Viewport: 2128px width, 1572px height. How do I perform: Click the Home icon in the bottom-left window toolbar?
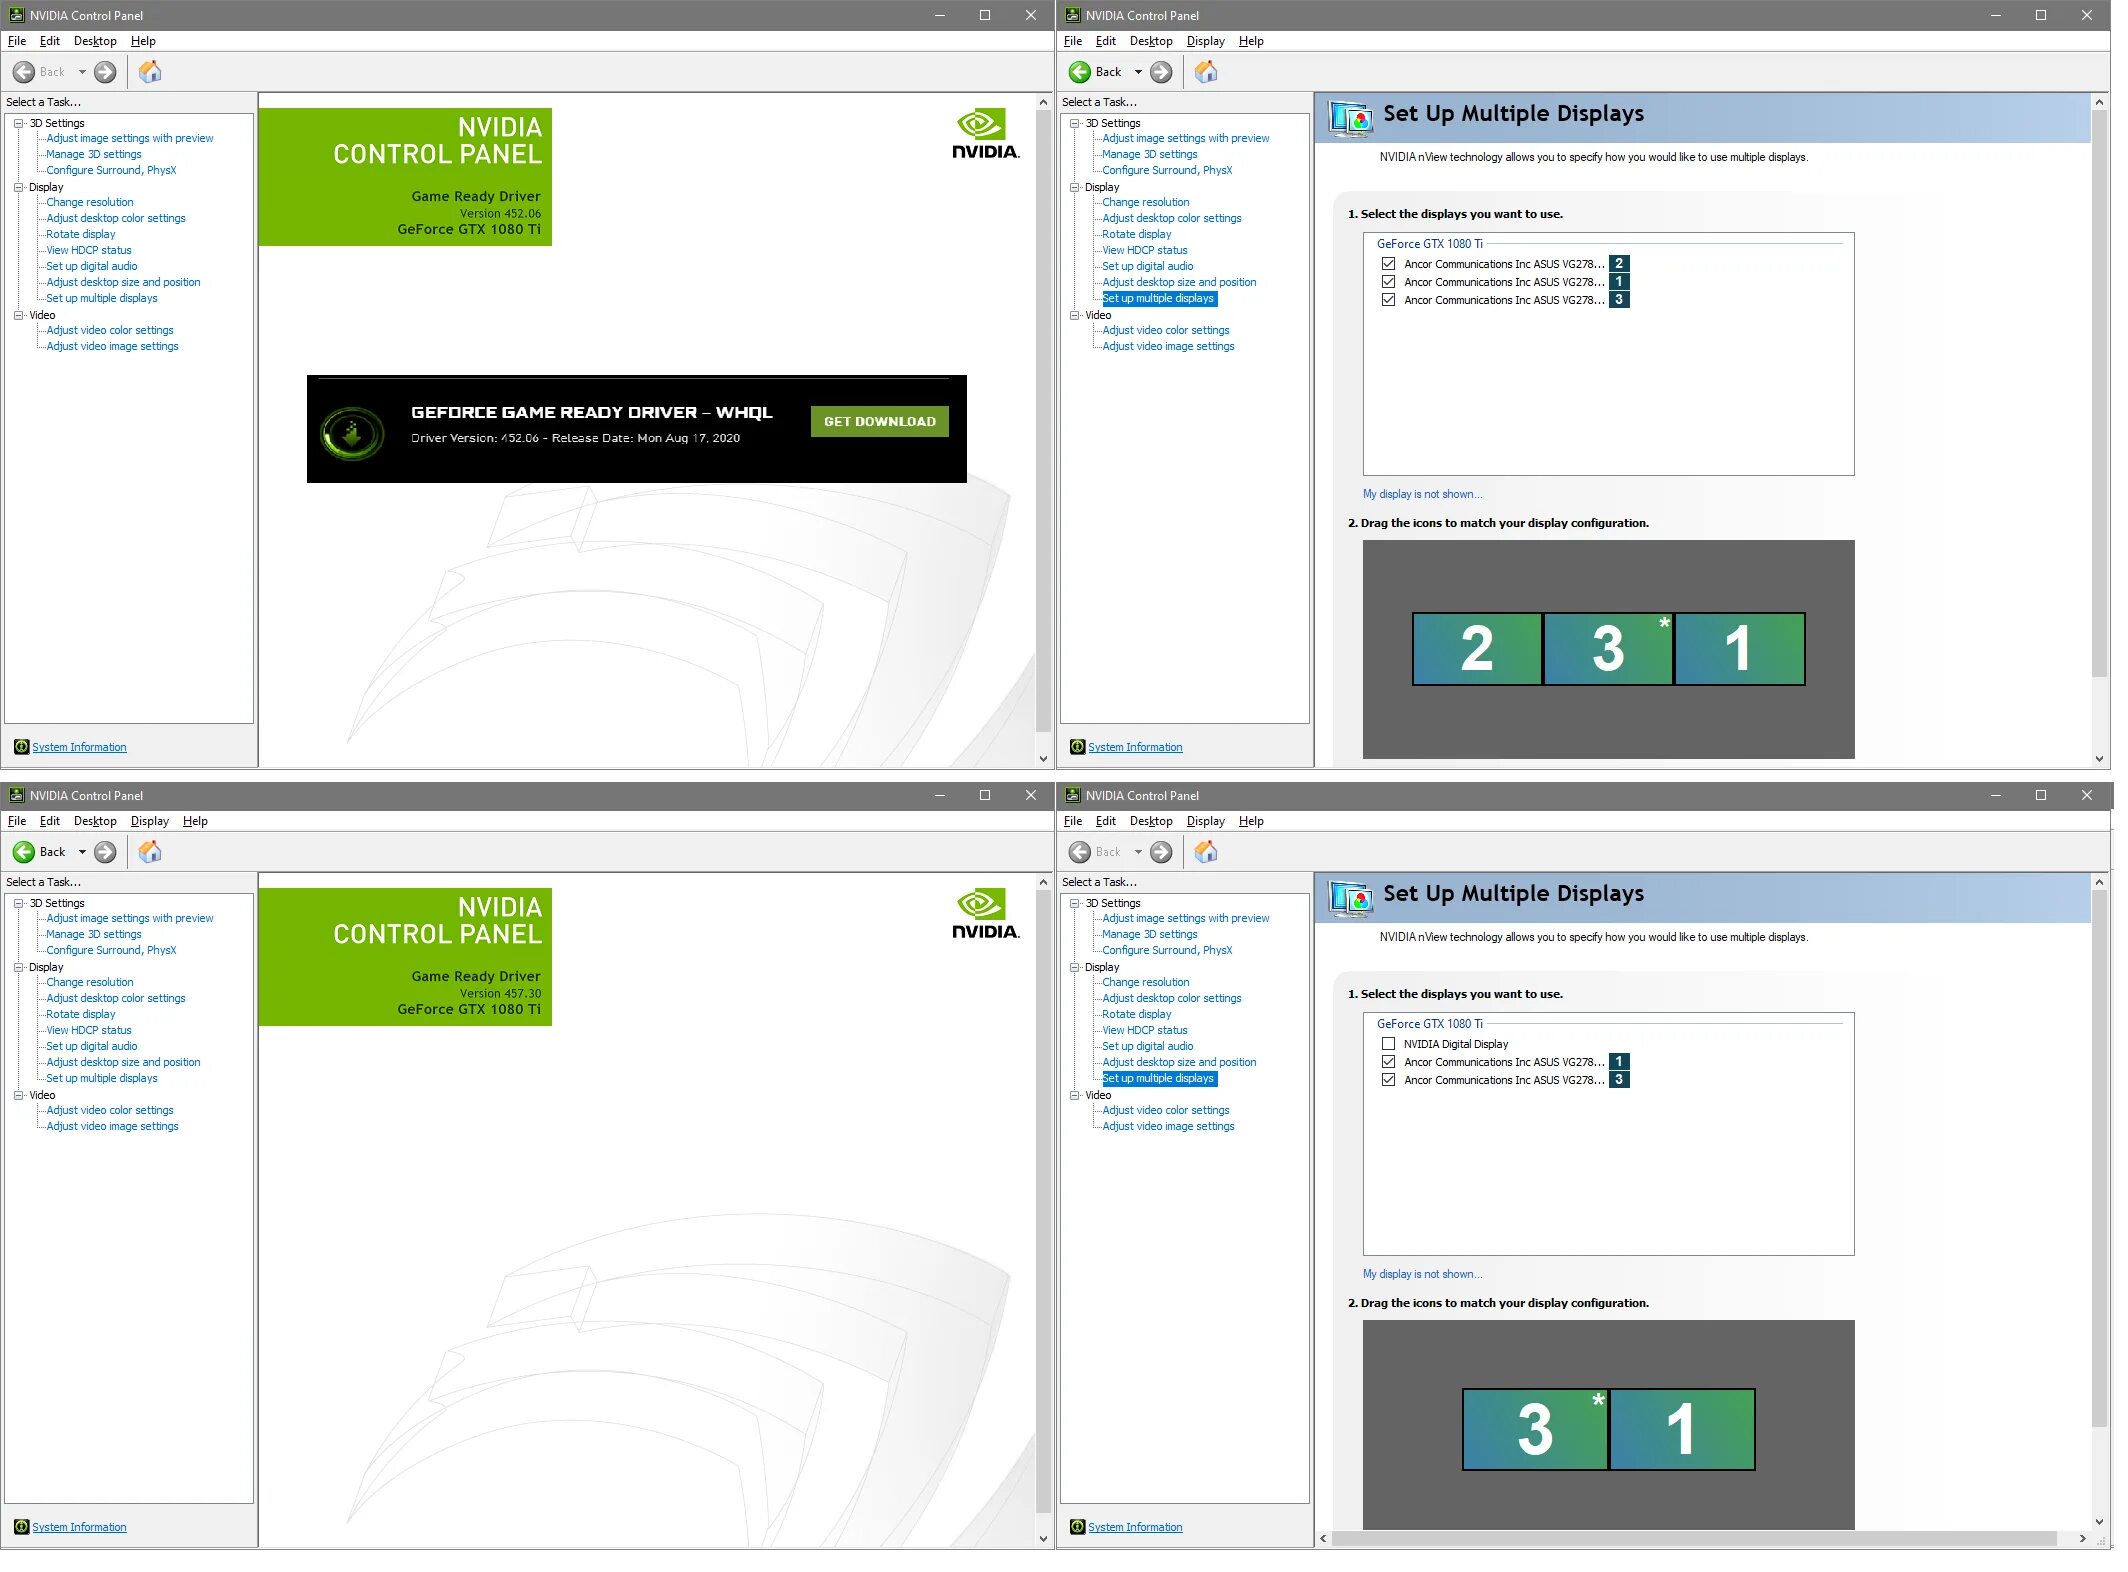150,852
